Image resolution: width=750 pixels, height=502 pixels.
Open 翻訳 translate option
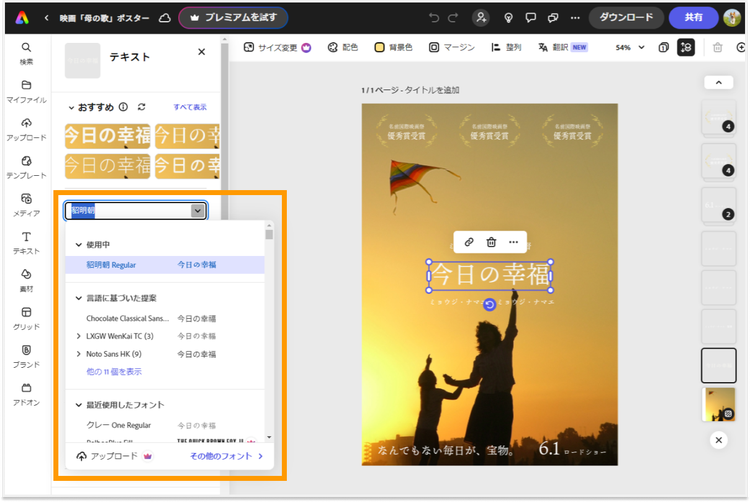pyautogui.click(x=563, y=47)
